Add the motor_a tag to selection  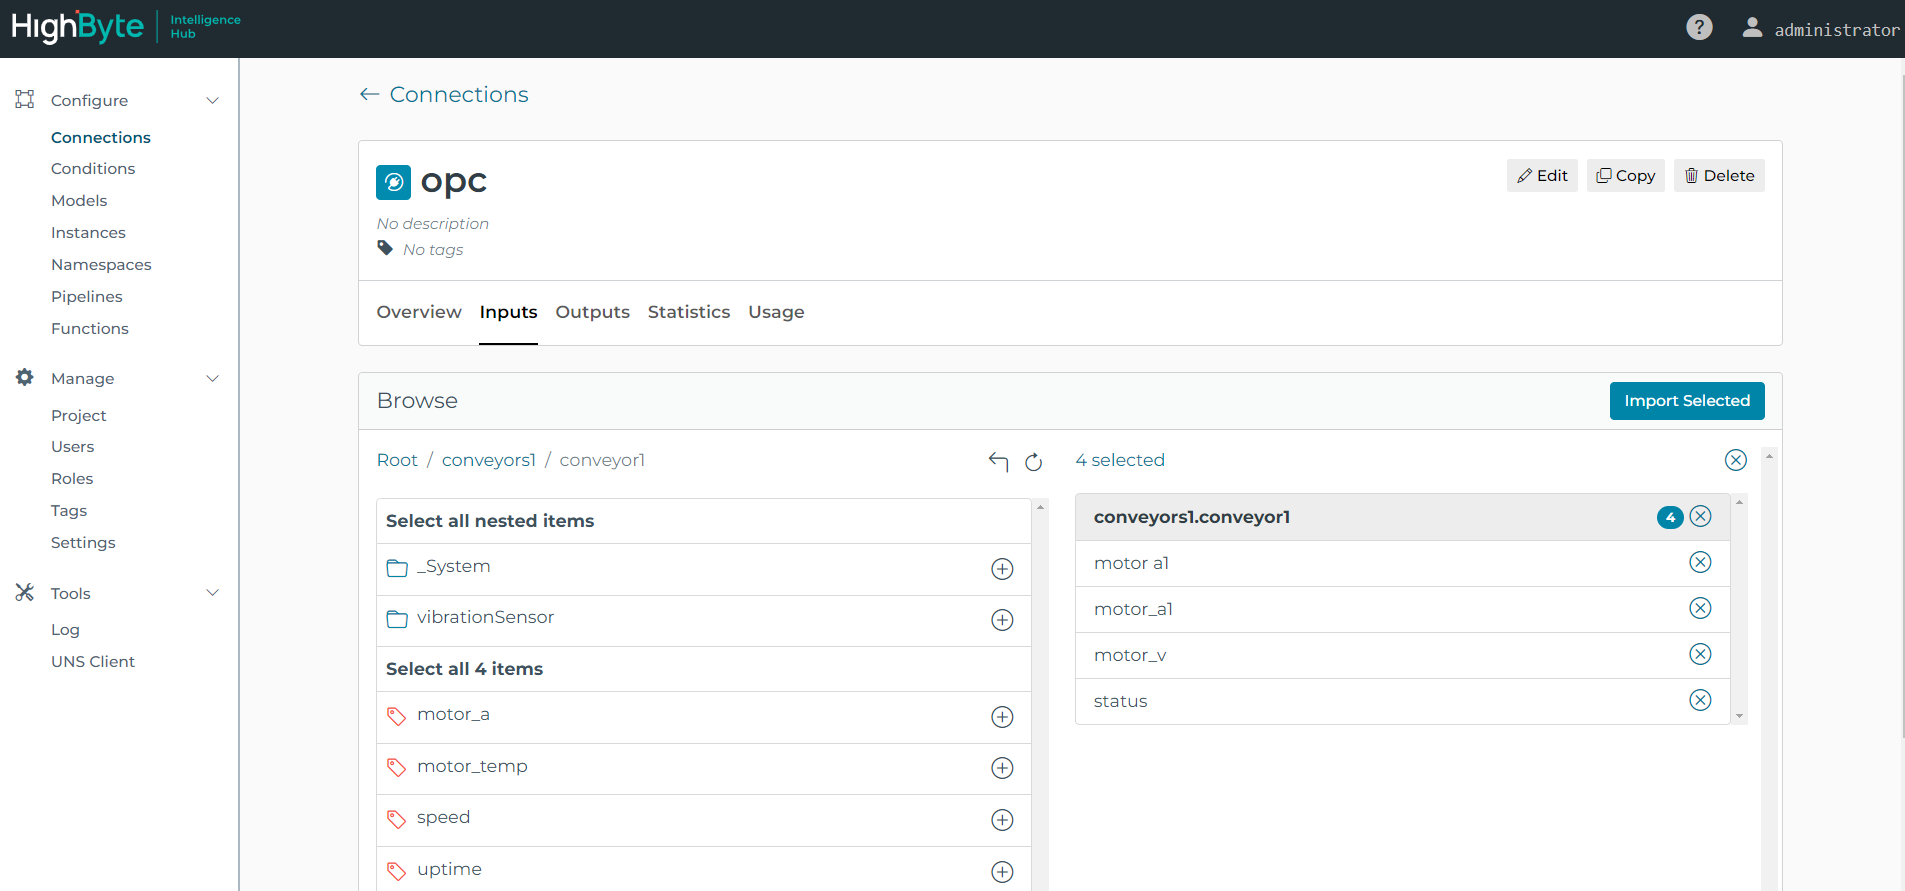1002,717
